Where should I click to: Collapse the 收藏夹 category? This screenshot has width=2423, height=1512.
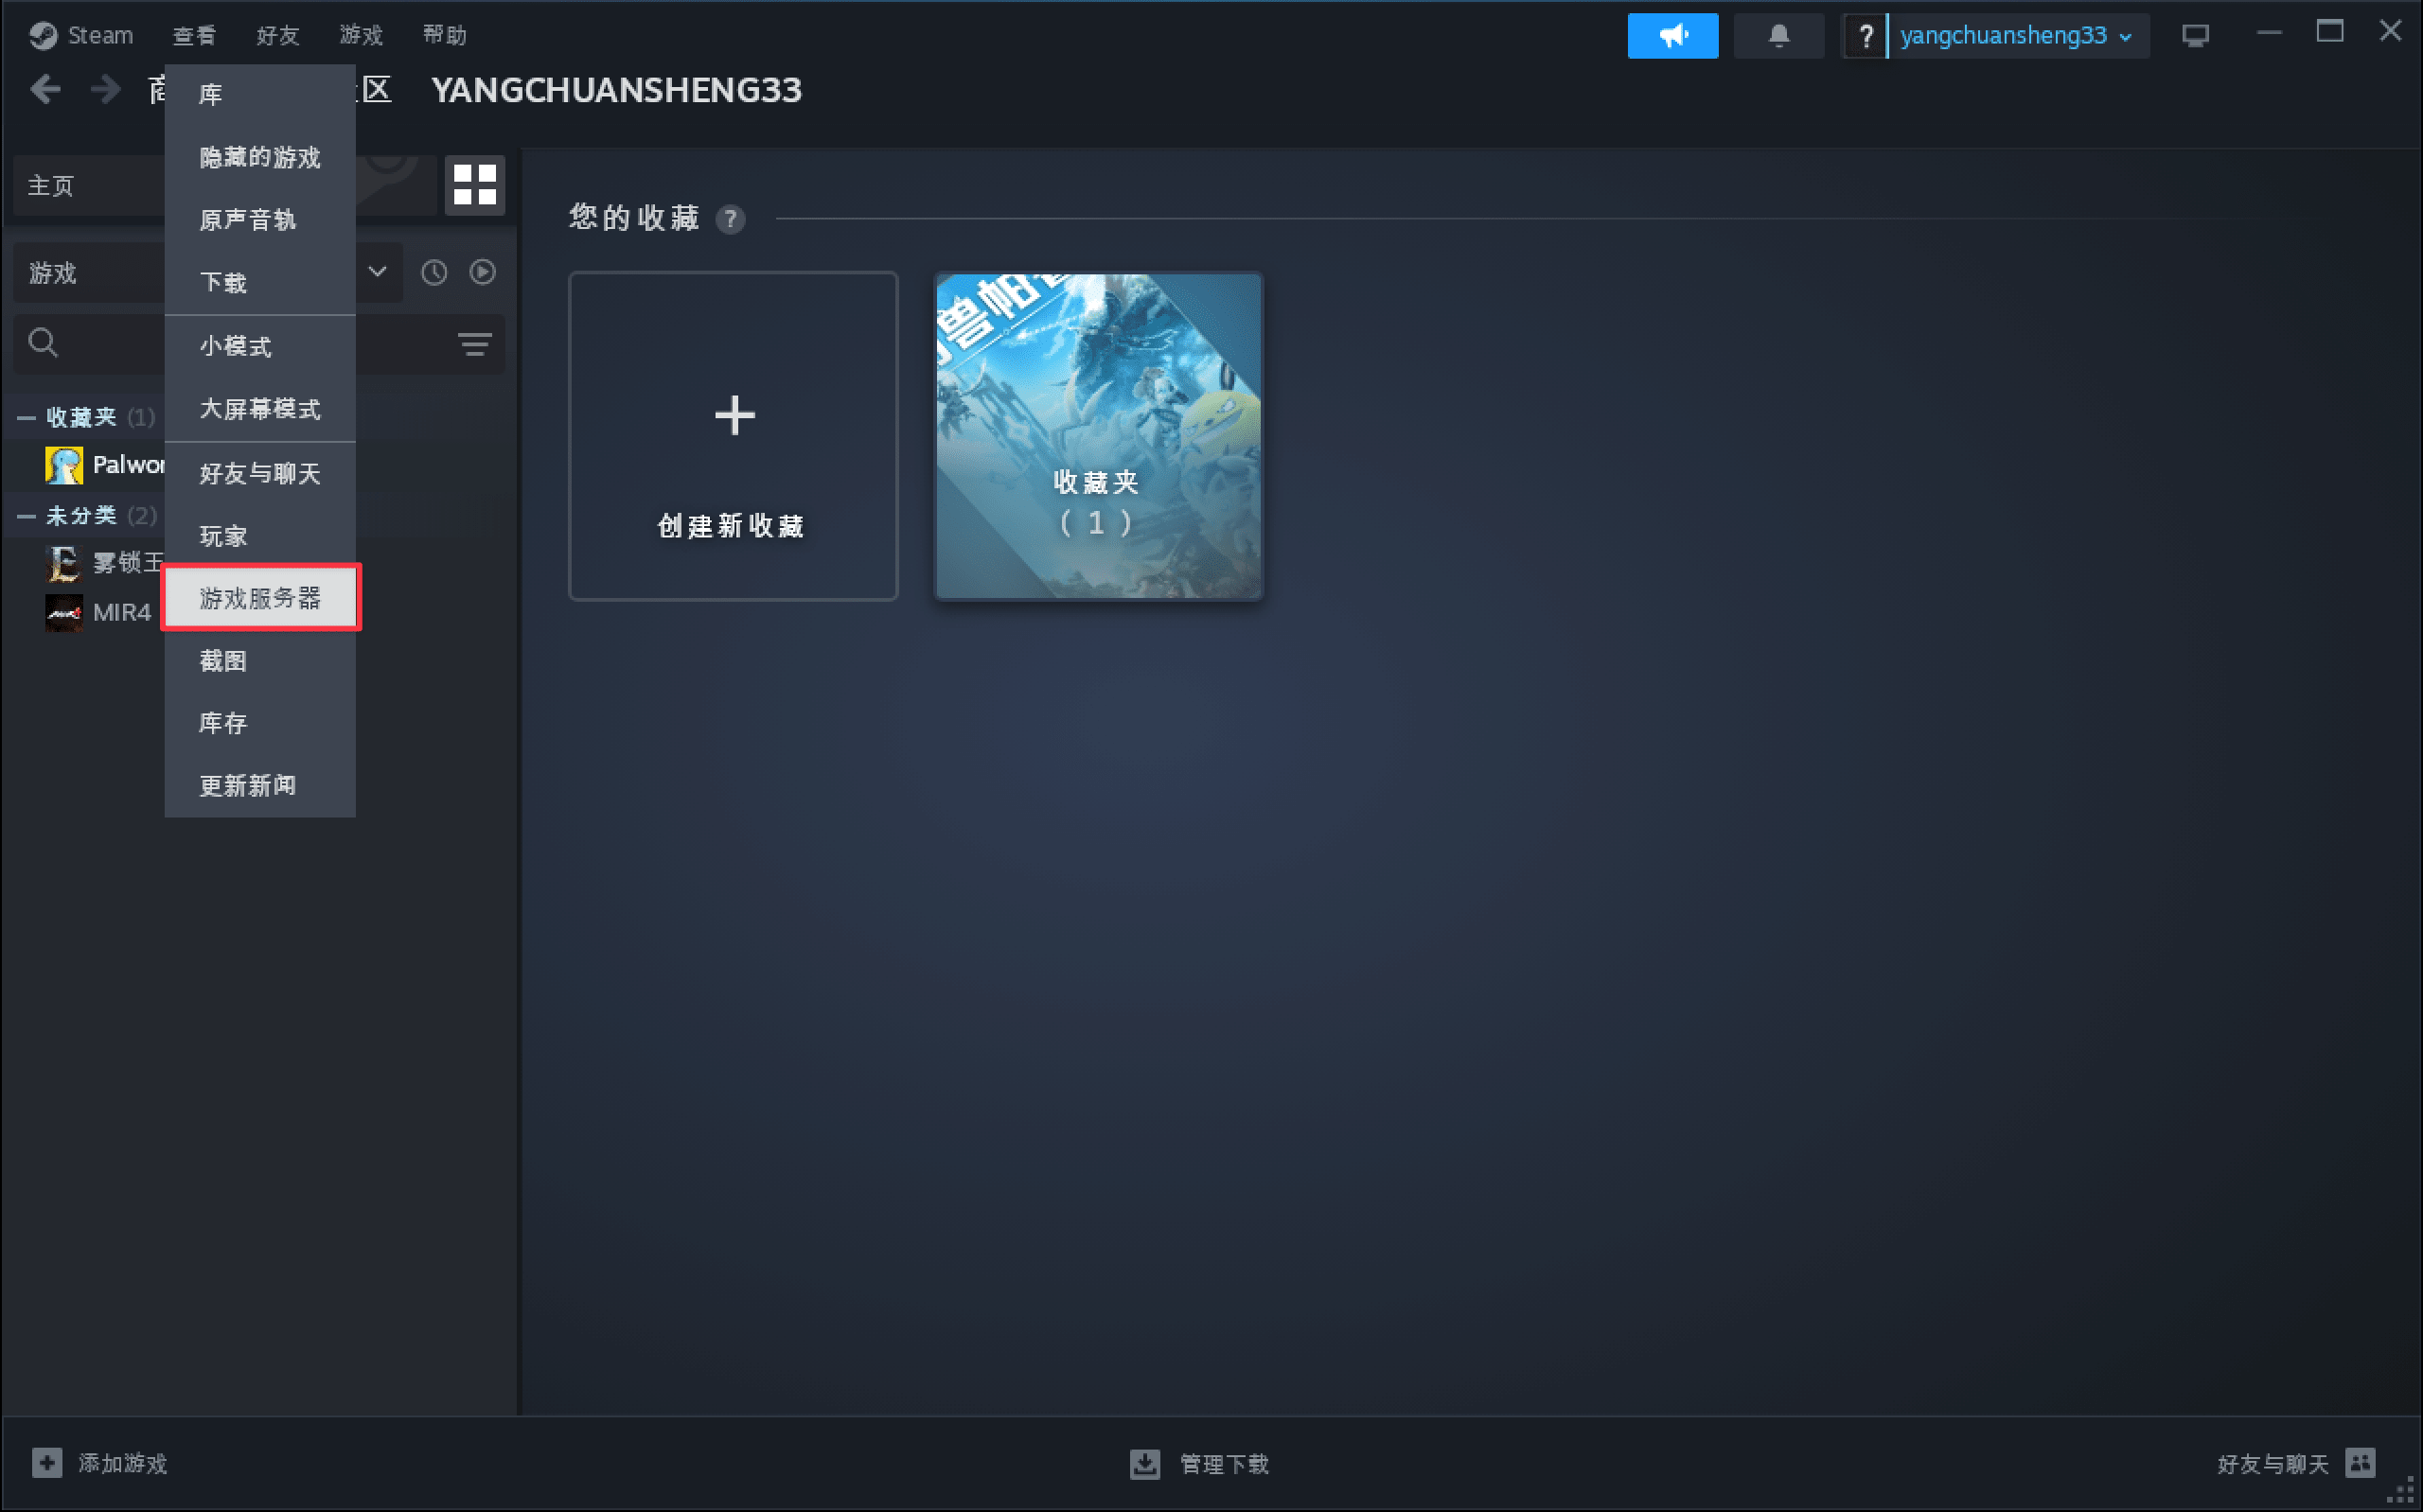(x=26, y=418)
